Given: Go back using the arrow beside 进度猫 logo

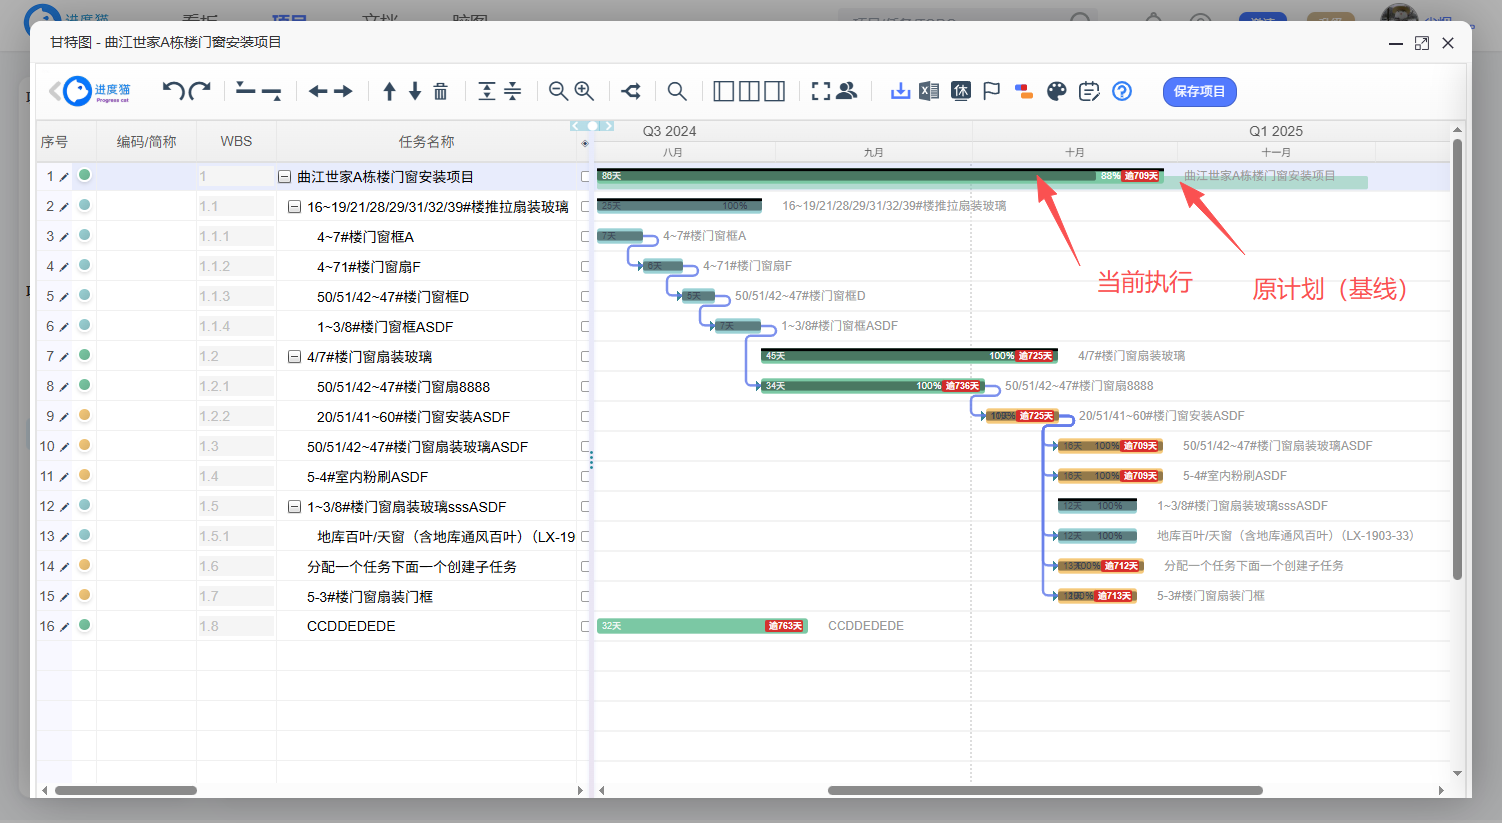Looking at the screenshot, I should click(54, 91).
